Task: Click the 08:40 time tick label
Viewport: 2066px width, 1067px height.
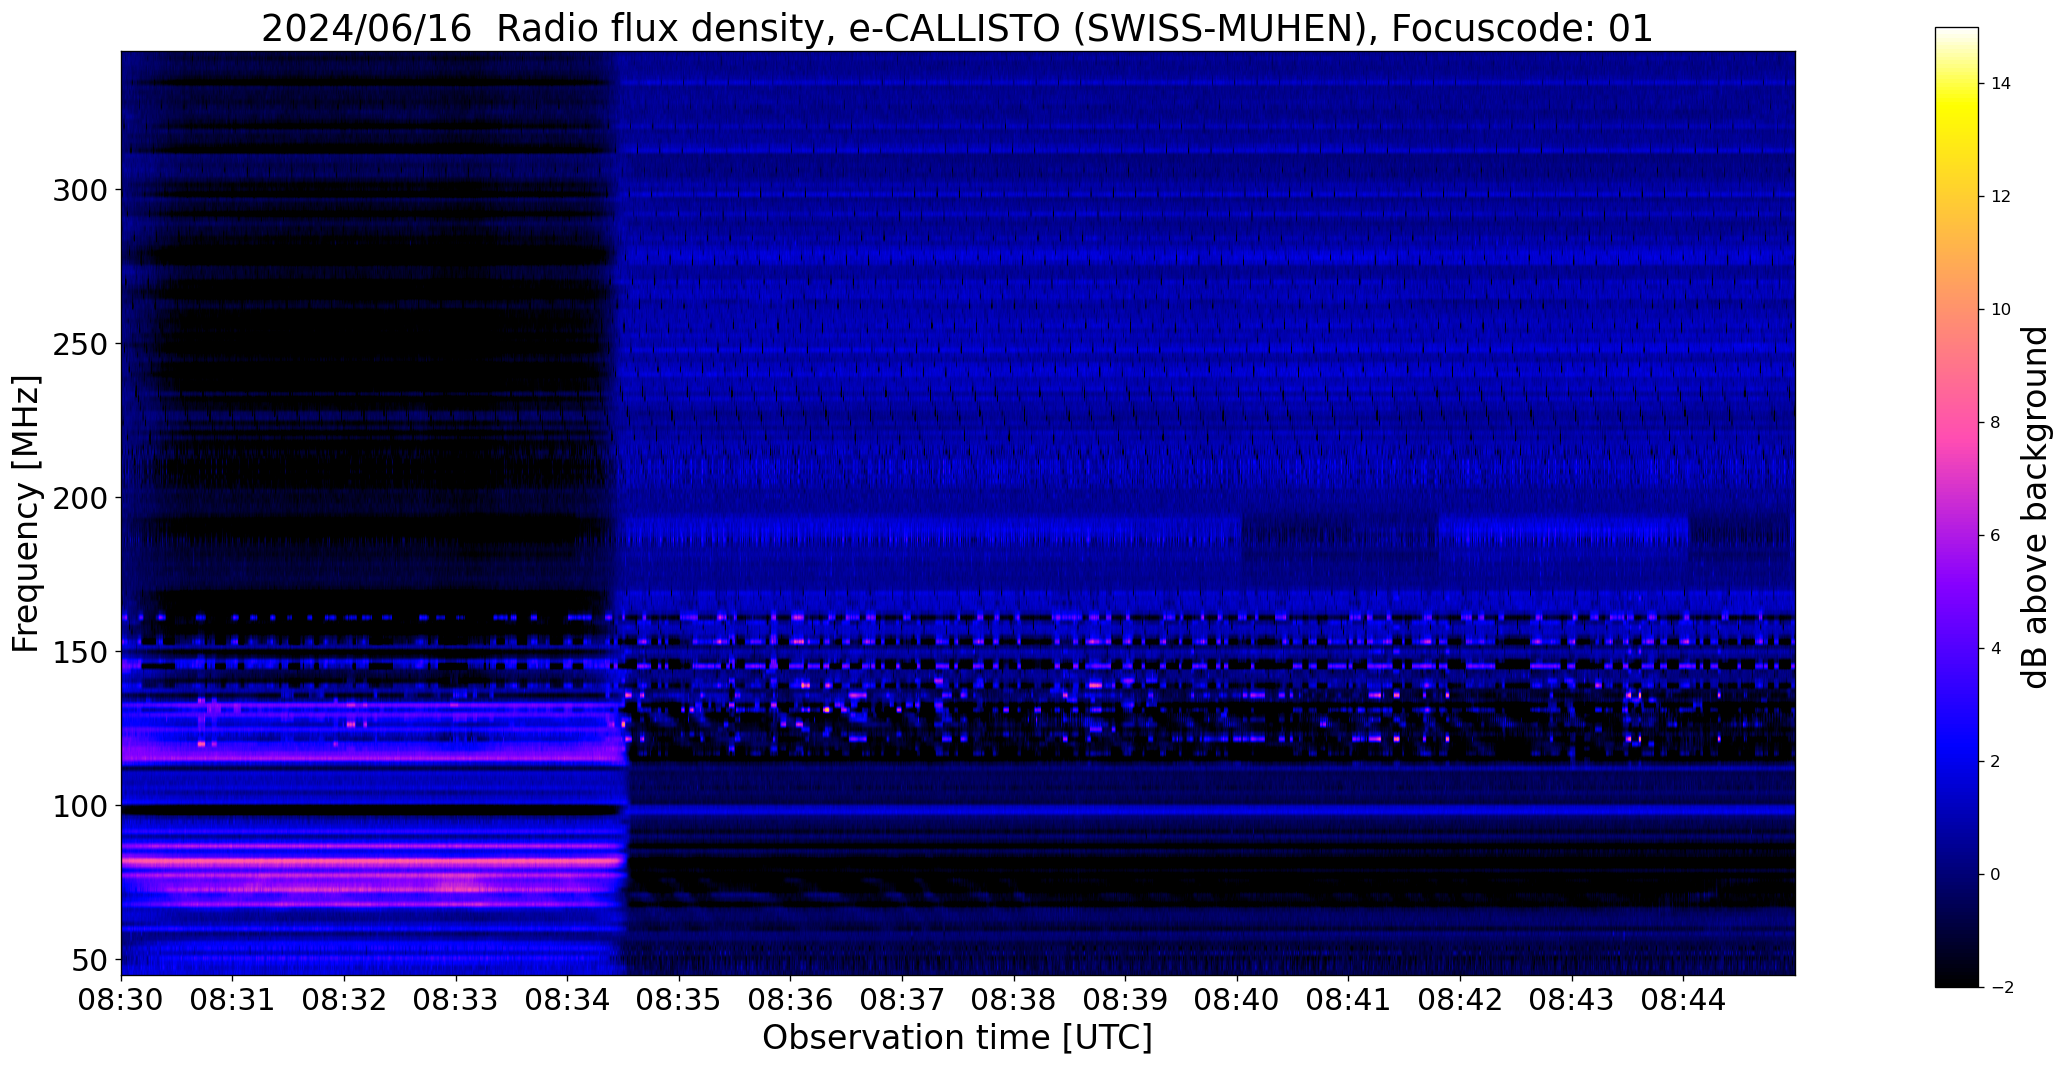Action: (1237, 999)
